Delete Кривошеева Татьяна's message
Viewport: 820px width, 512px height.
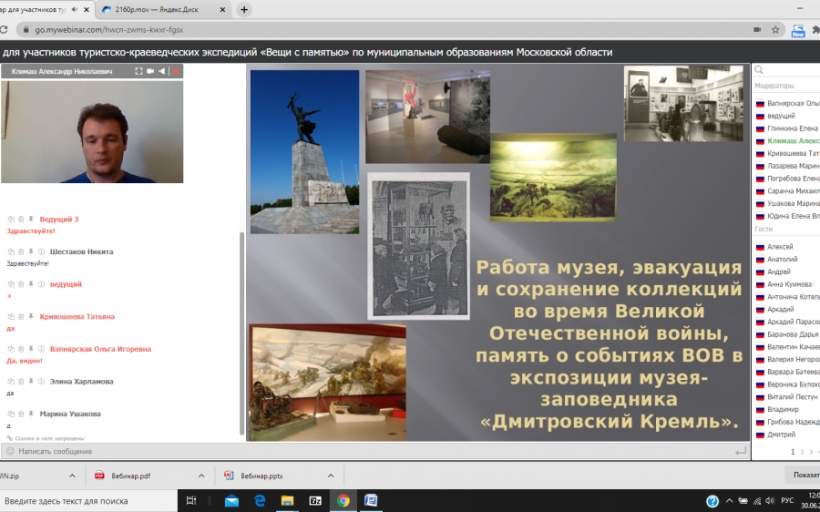21,316
